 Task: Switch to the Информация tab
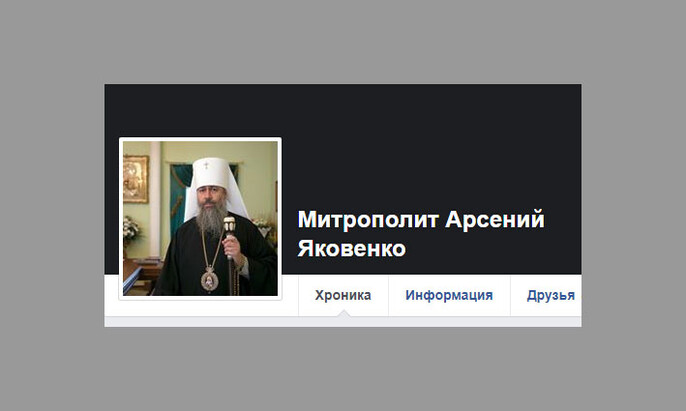(x=449, y=295)
